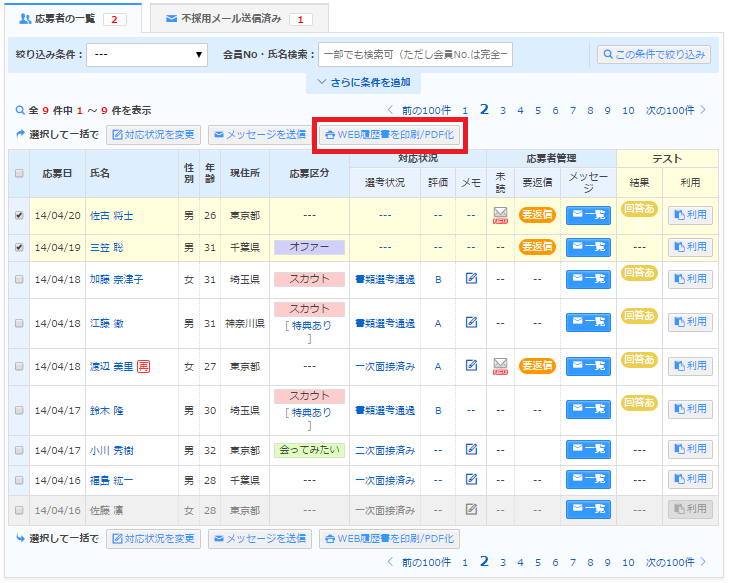This screenshot has width=730, height=583.
Task: Click 回答あり badge for 加藤 奈津子
Action: (x=639, y=273)
